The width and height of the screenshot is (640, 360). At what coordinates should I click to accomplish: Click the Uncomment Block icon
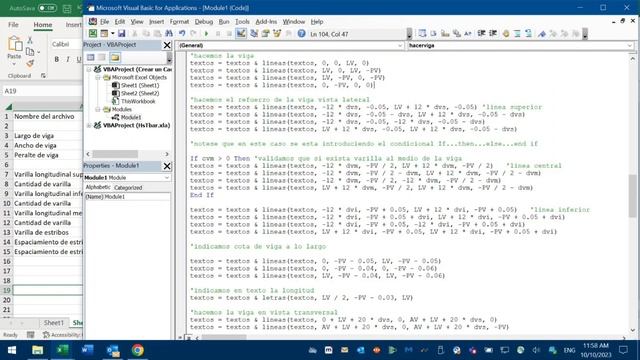[x=529, y=33]
